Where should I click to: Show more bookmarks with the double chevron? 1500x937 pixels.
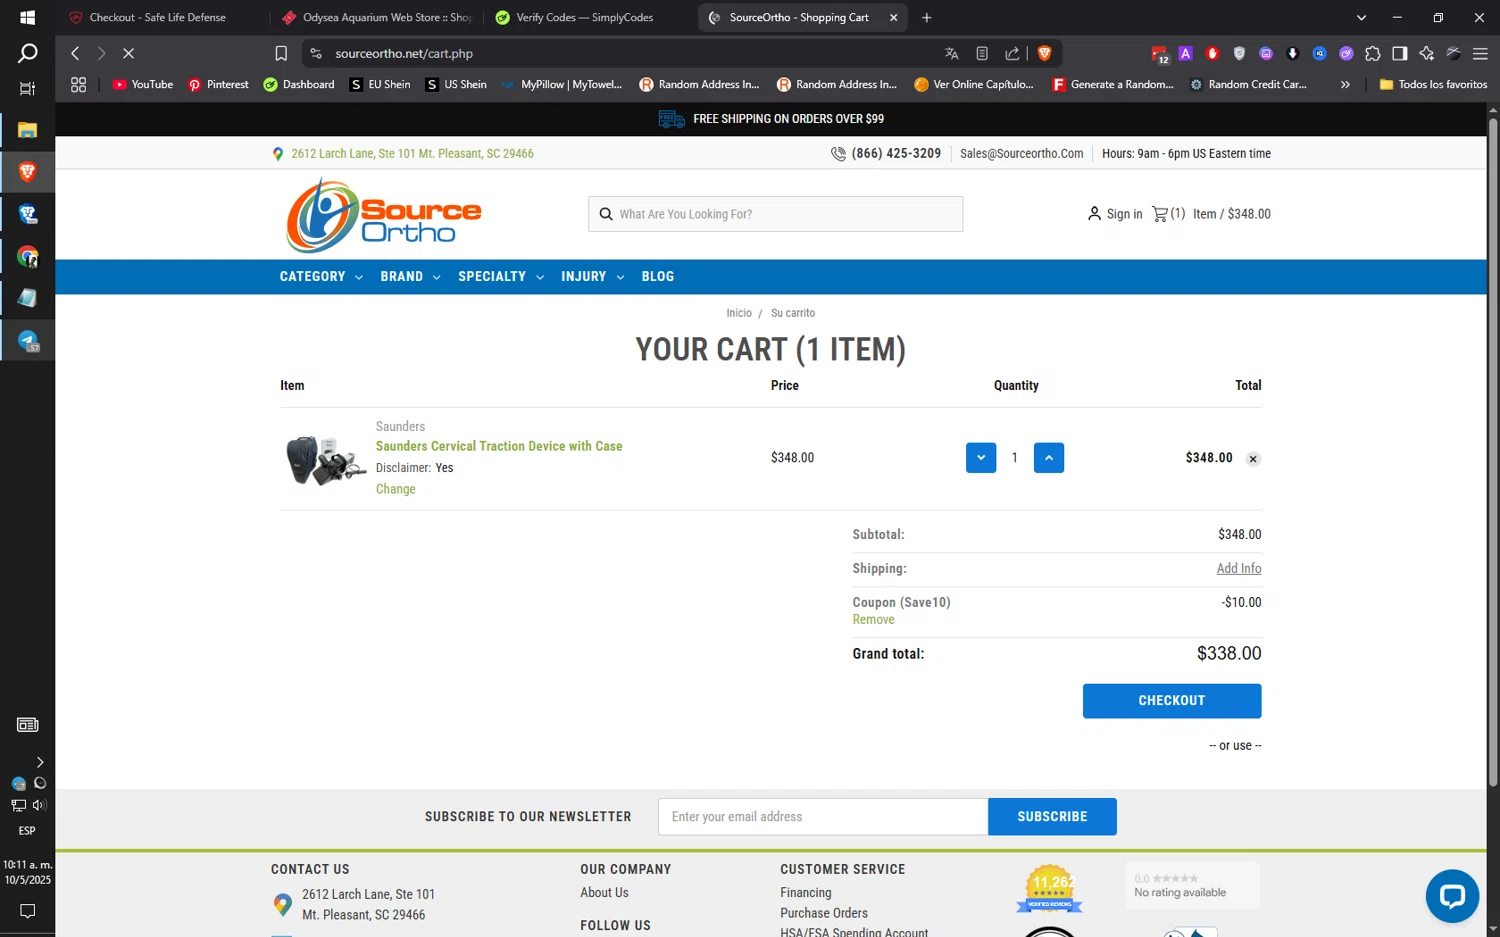[x=1345, y=85]
